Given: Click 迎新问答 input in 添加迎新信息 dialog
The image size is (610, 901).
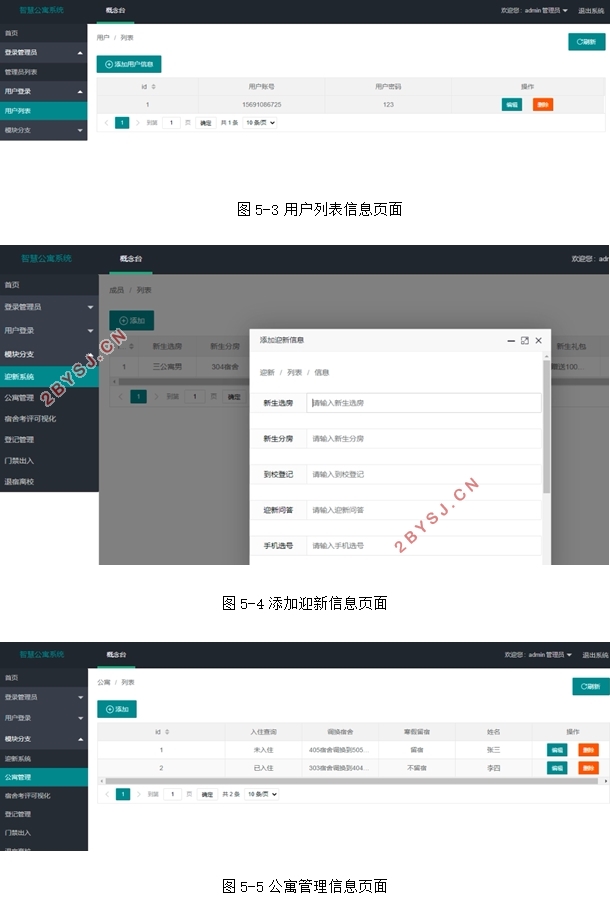Looking at the screenshot, I should tap(424, 510).
